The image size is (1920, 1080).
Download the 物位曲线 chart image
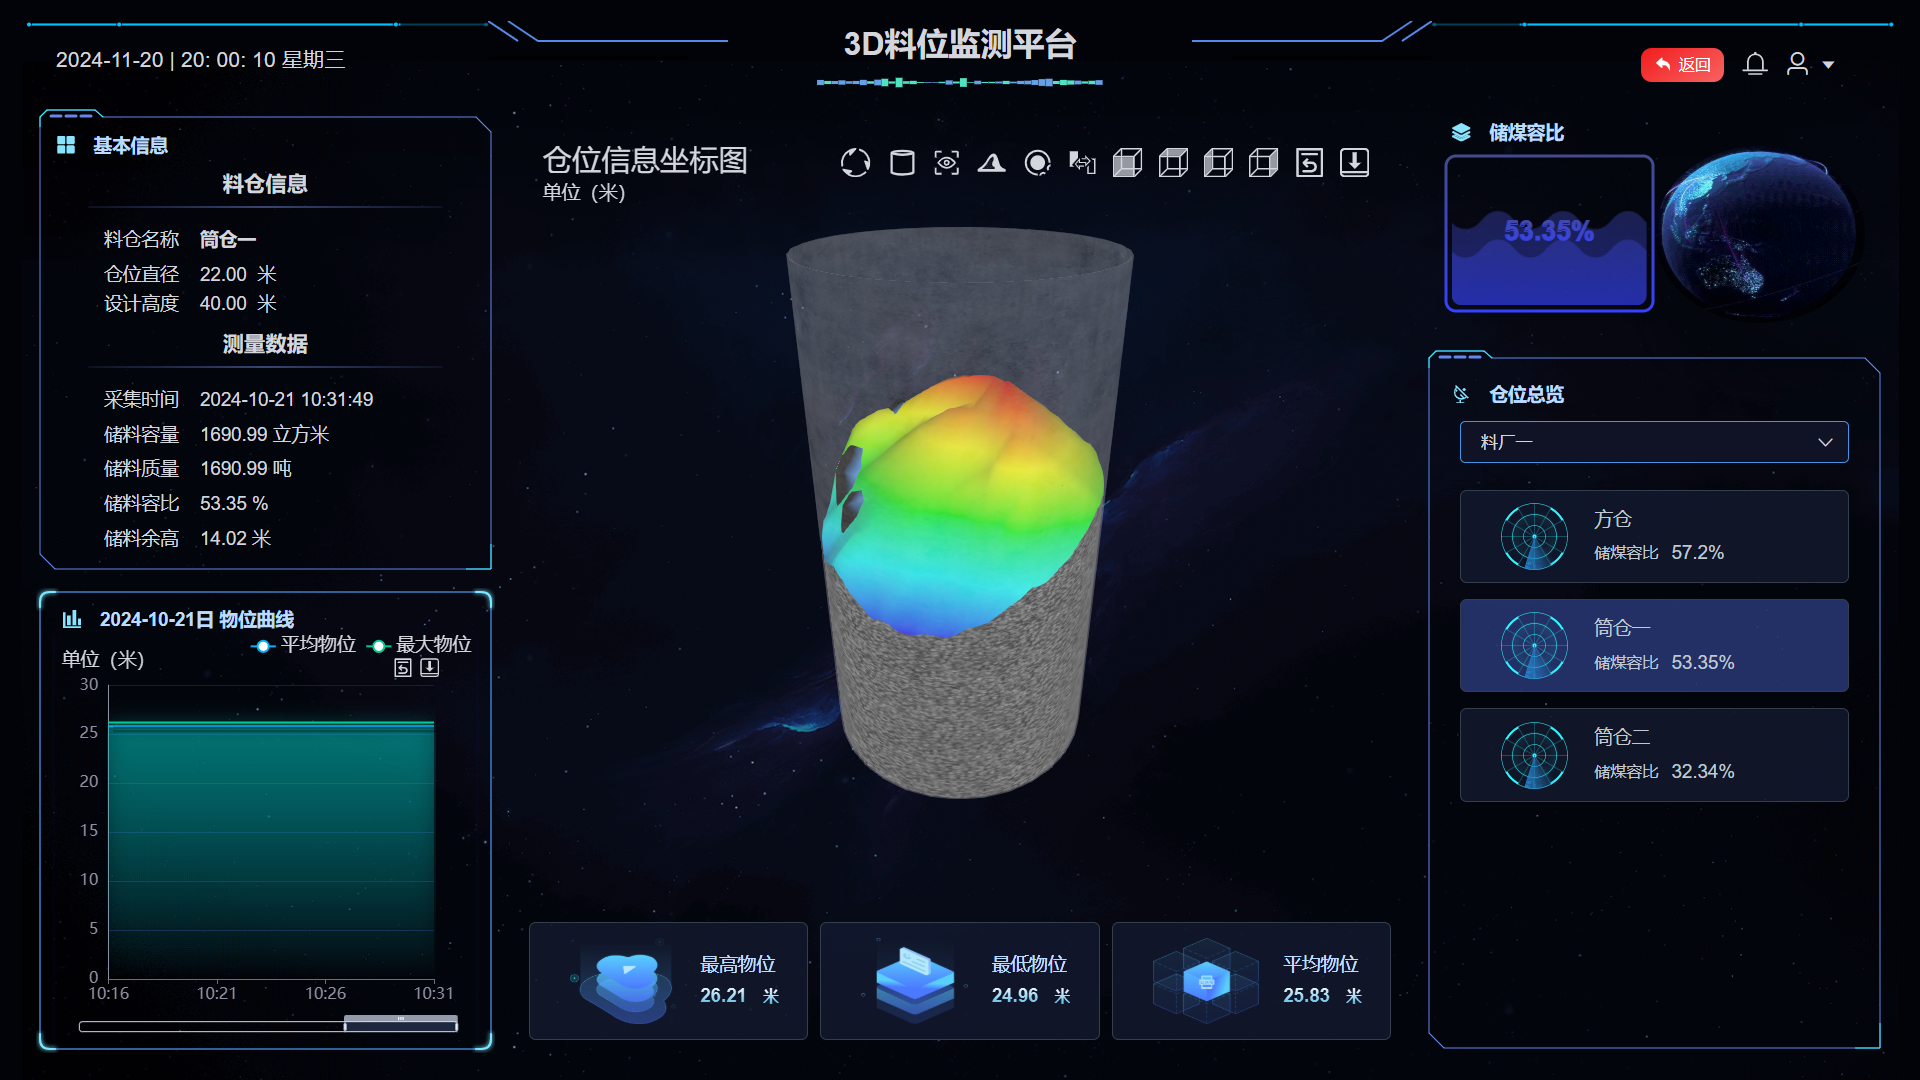(x=430, y=668)
